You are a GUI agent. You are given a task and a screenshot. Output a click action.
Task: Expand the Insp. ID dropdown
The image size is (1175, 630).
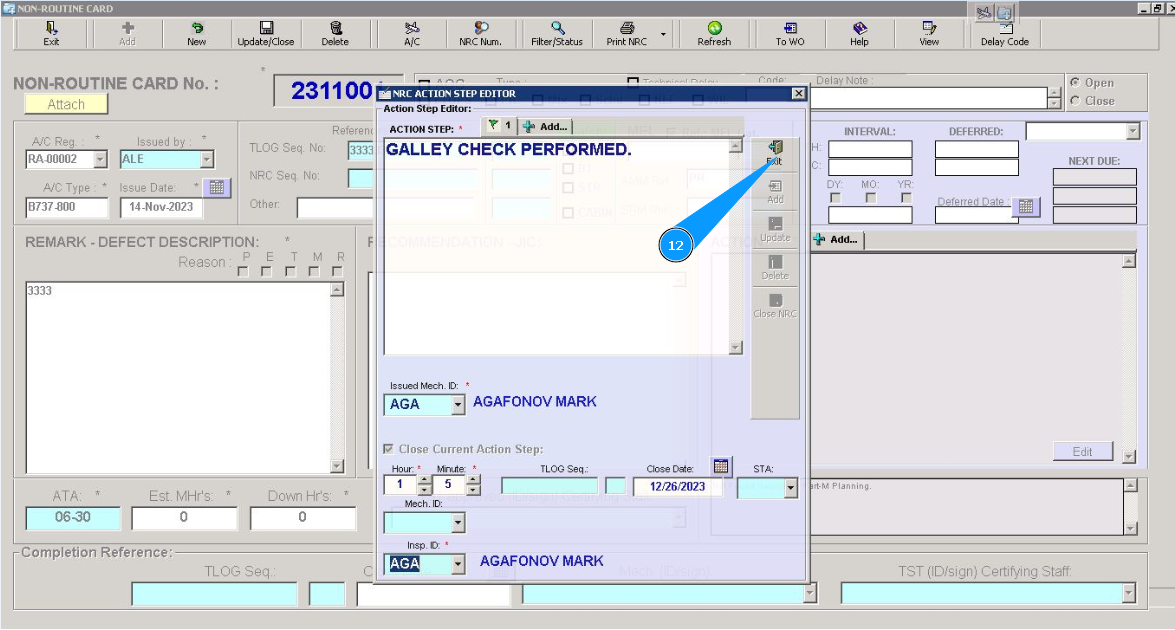tap(458, 564)
